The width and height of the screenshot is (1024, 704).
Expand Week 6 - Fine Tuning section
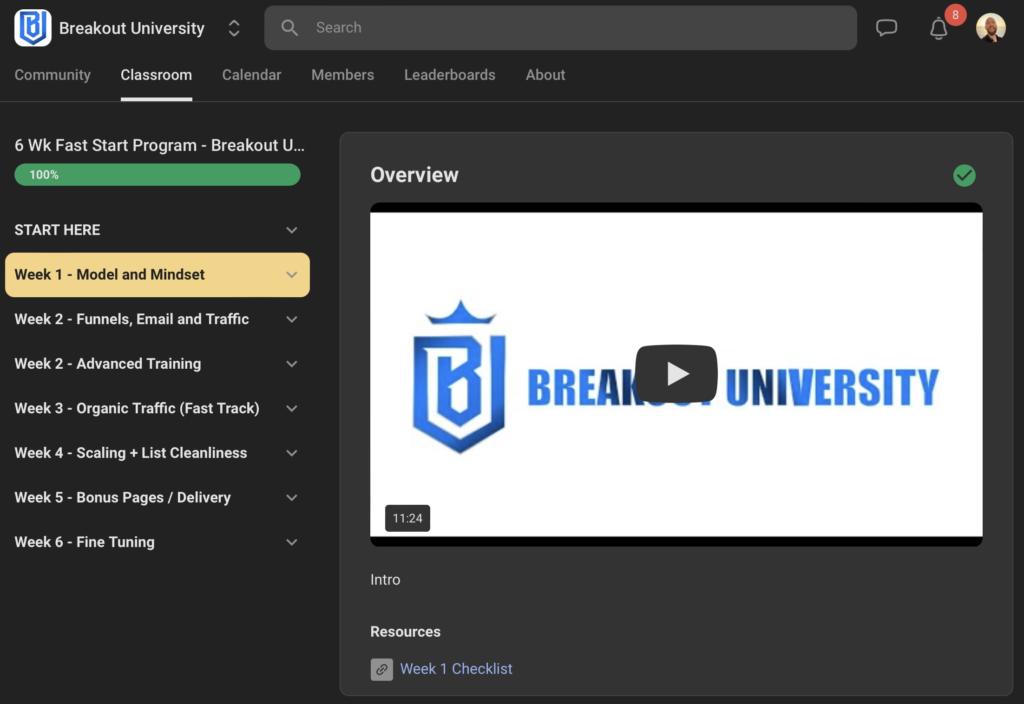click(x=291, y=542)
